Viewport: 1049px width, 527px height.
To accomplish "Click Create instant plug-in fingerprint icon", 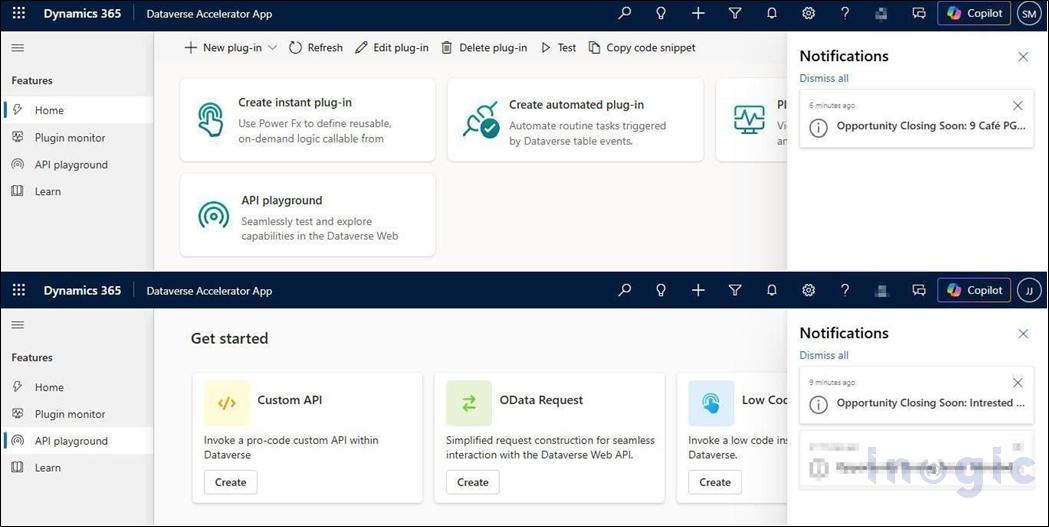I will (x=211, y=119).
